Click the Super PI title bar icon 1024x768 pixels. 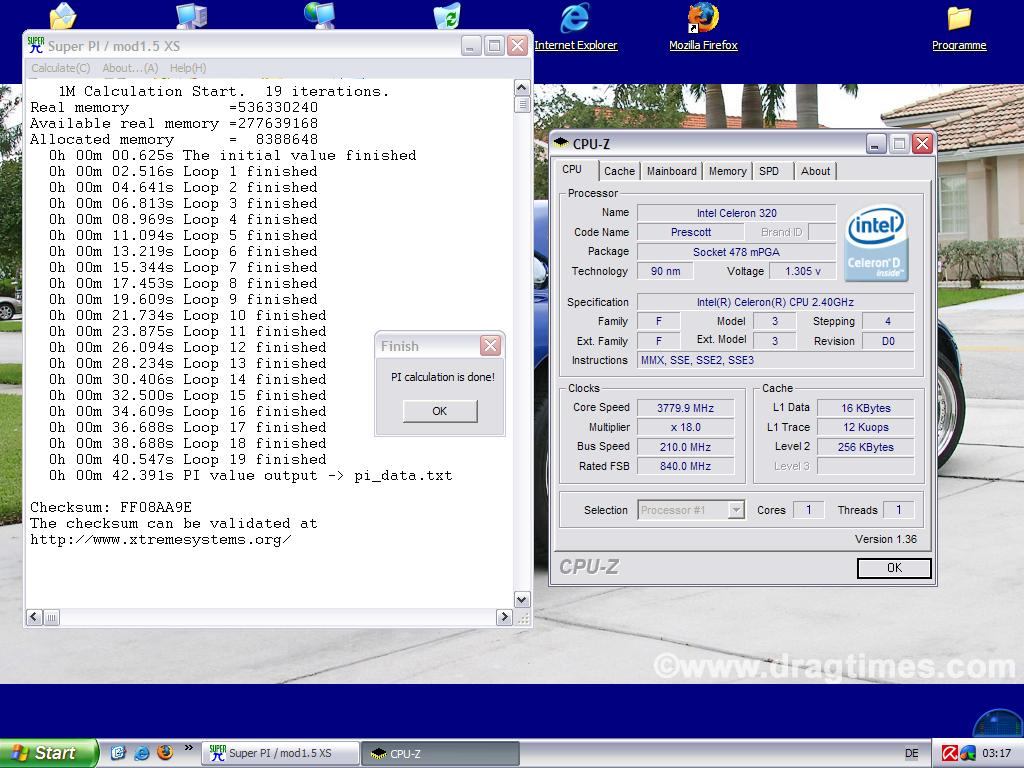tap(36, 46)
